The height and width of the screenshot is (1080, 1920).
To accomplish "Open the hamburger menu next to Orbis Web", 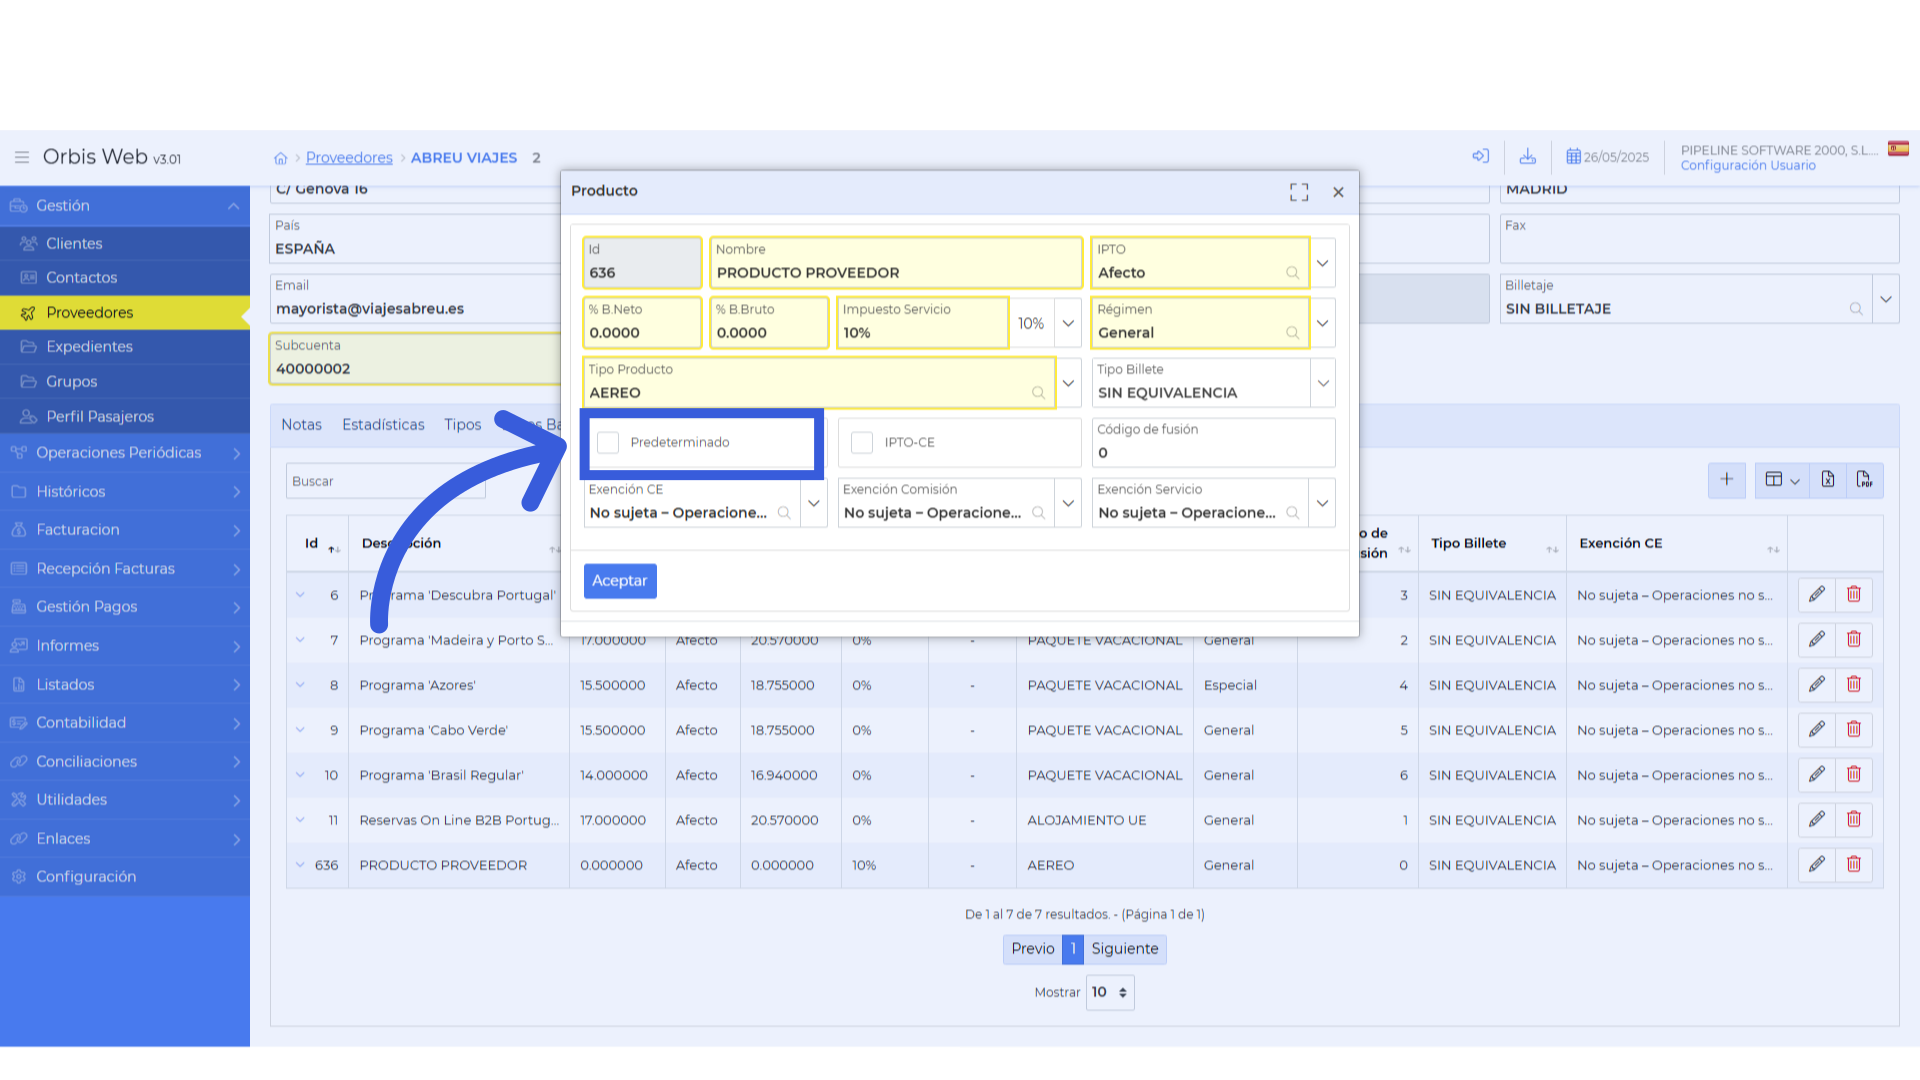I will [21, 157].
